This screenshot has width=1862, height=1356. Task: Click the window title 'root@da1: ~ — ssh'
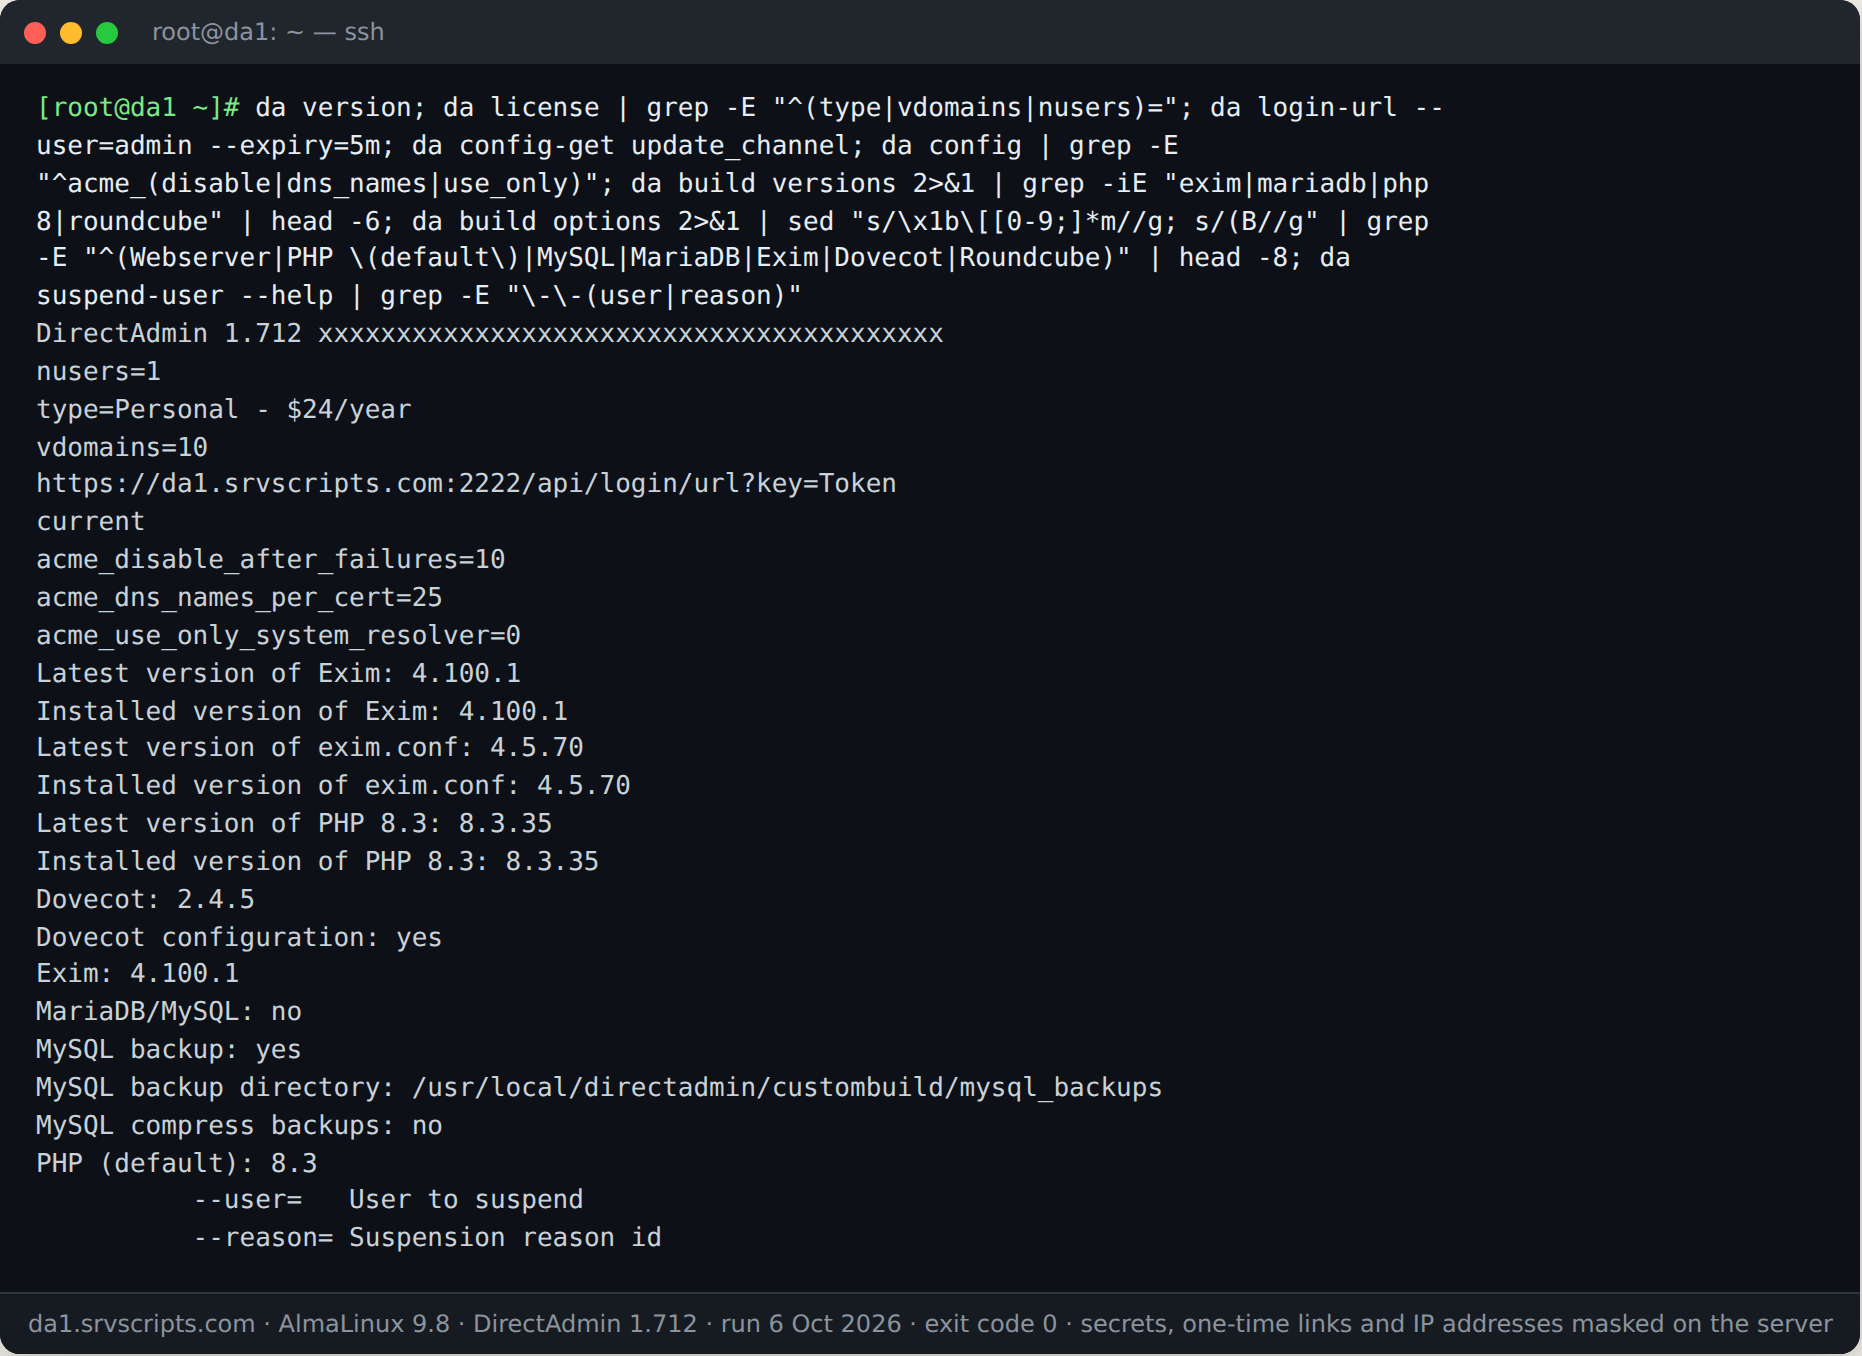[x=268, y=32]
